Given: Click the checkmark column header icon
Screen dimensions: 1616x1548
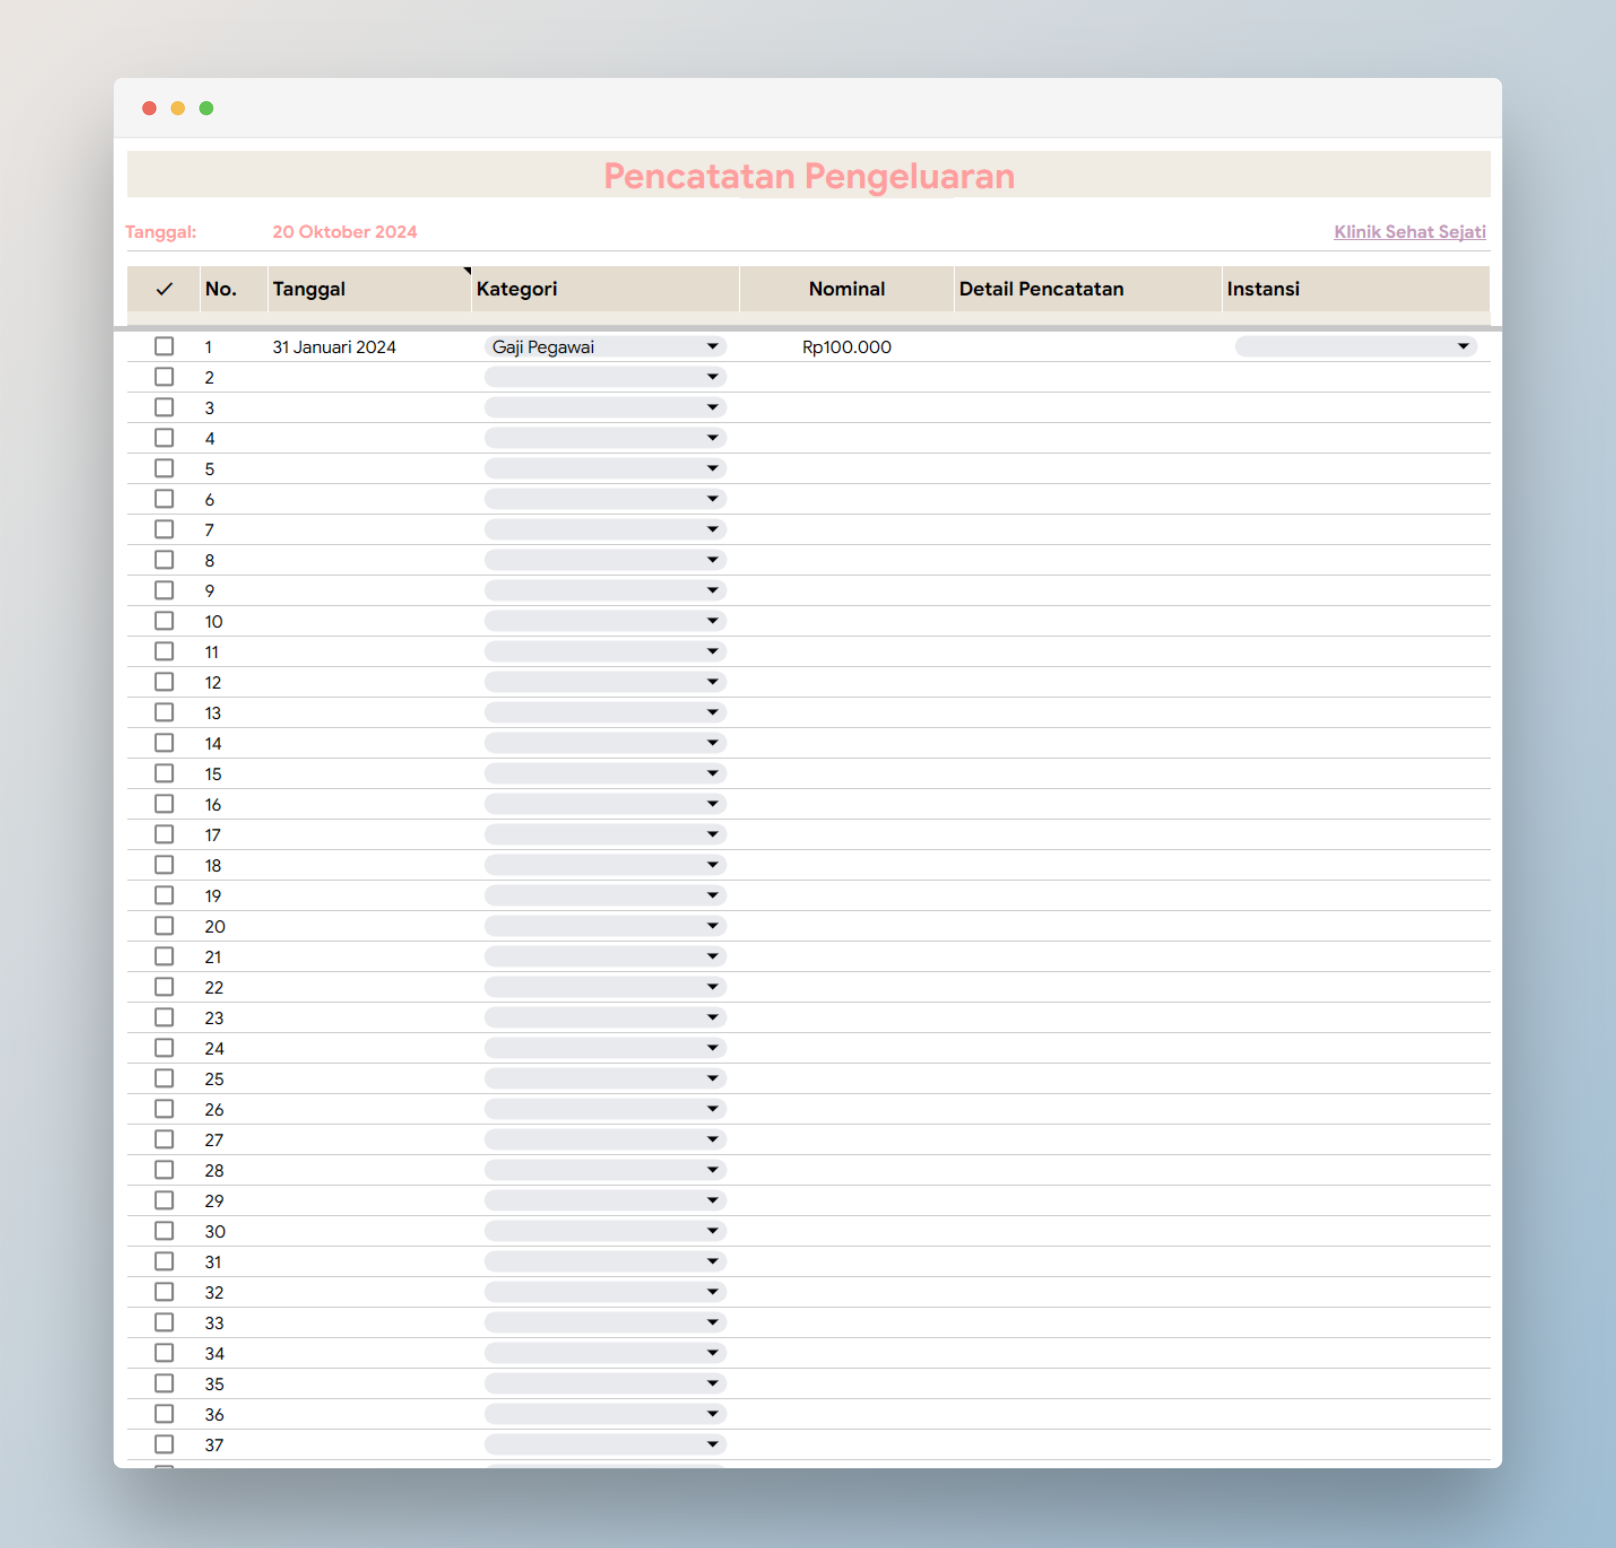Looking at the screenshot, I should click(164, 289).
